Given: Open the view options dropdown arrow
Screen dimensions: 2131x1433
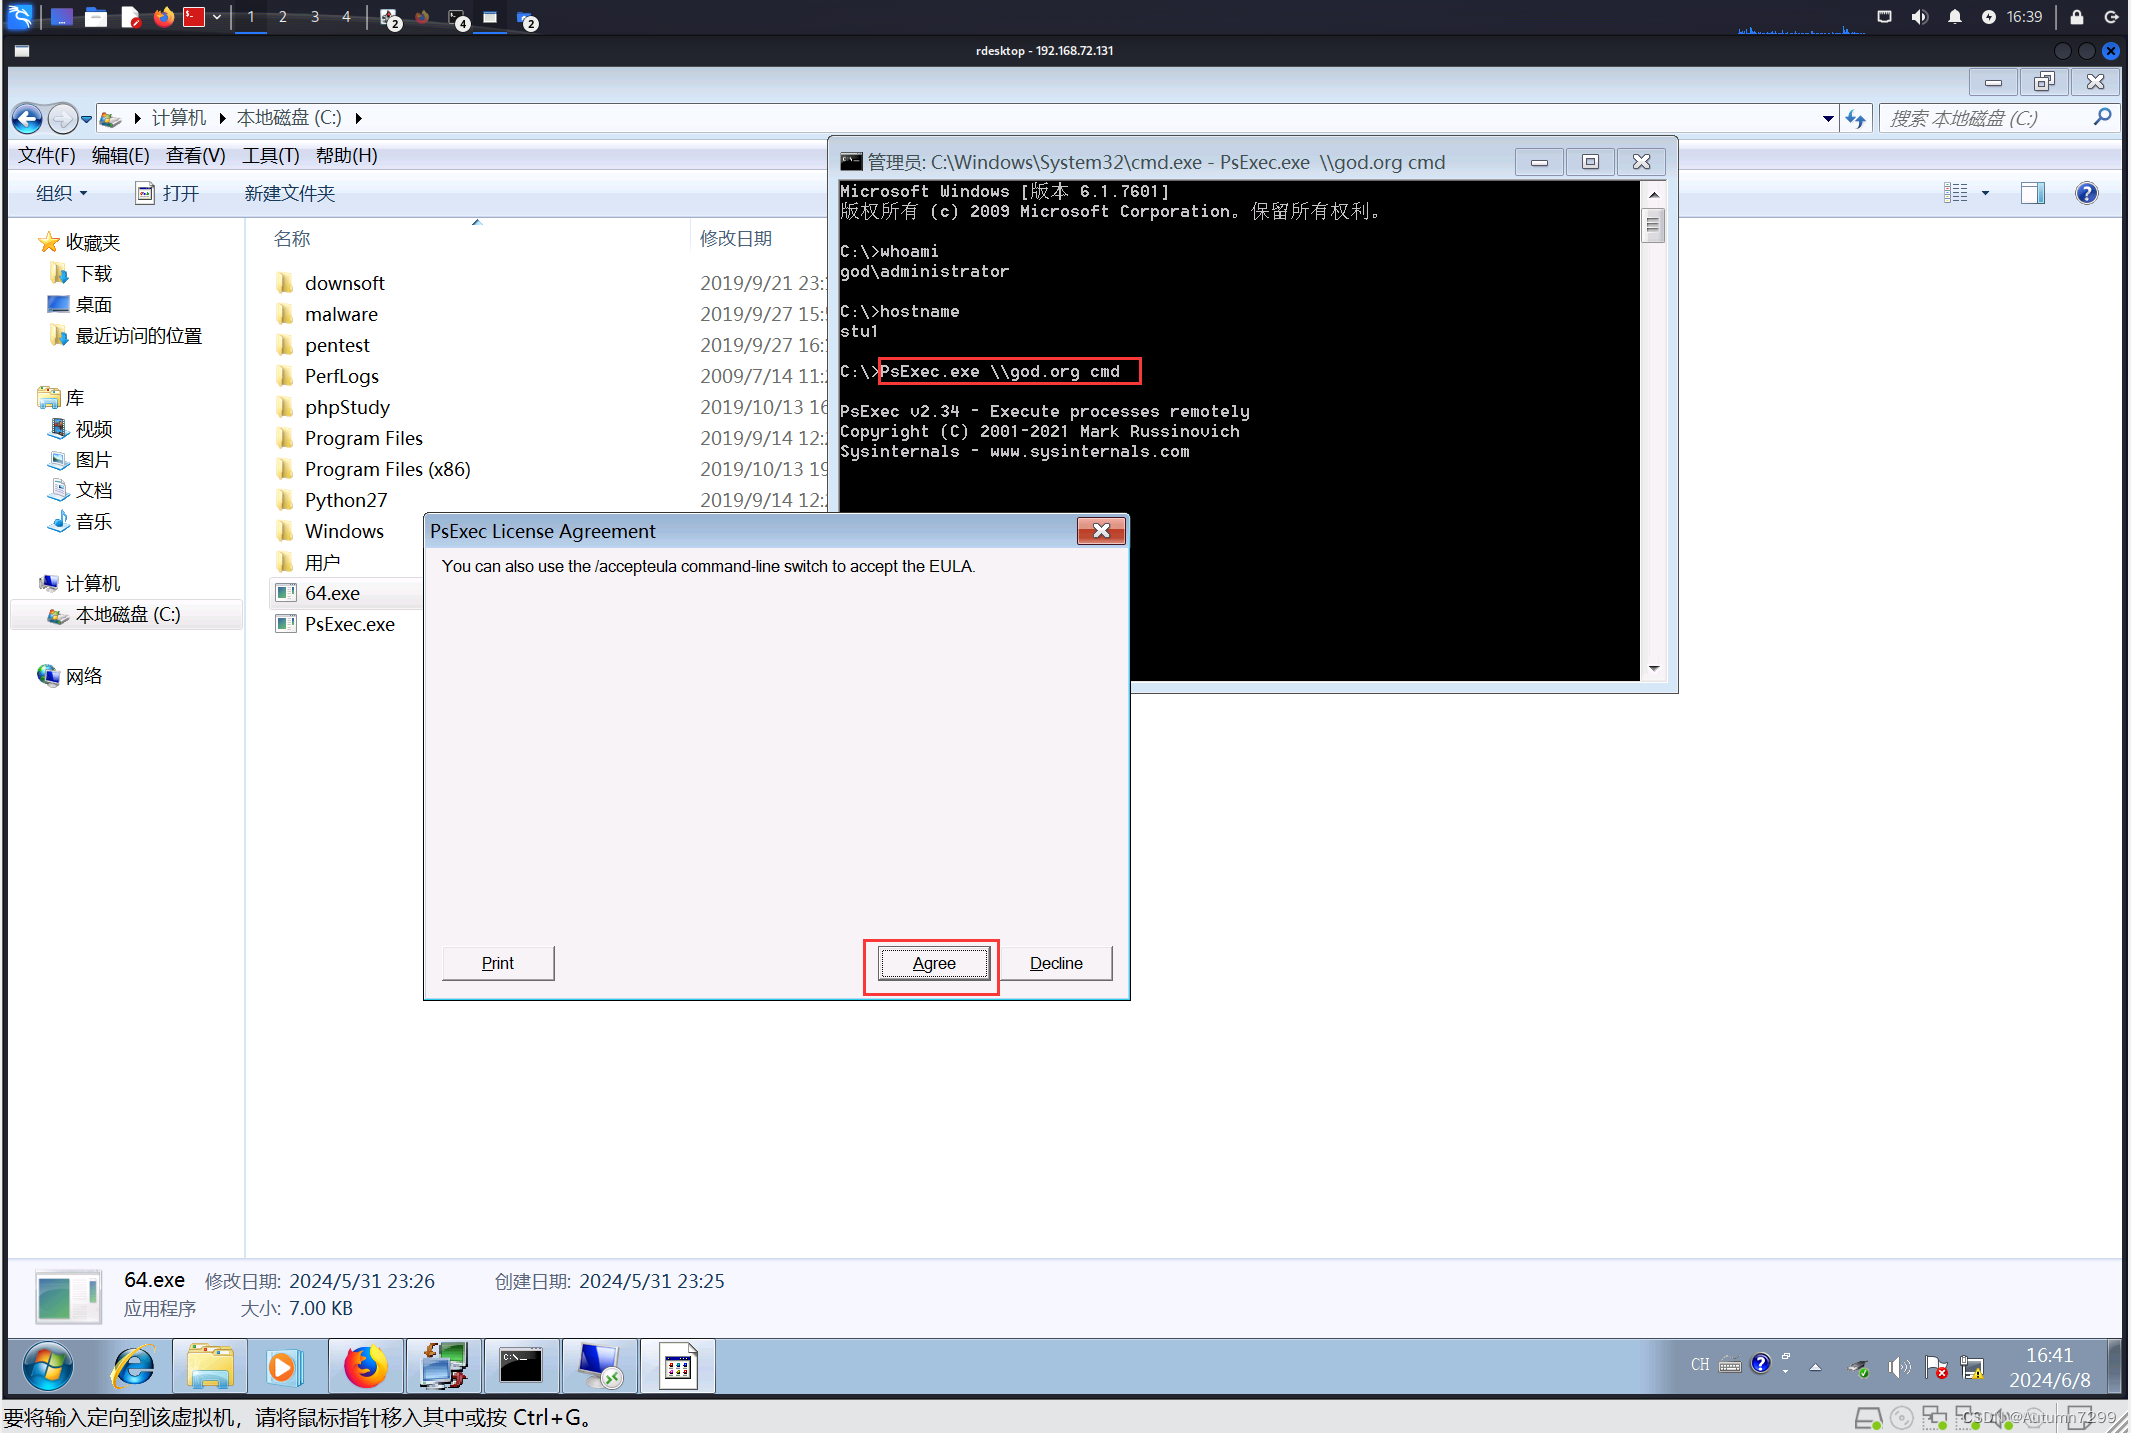Looking at the screenshot, I should (1985, 193).
